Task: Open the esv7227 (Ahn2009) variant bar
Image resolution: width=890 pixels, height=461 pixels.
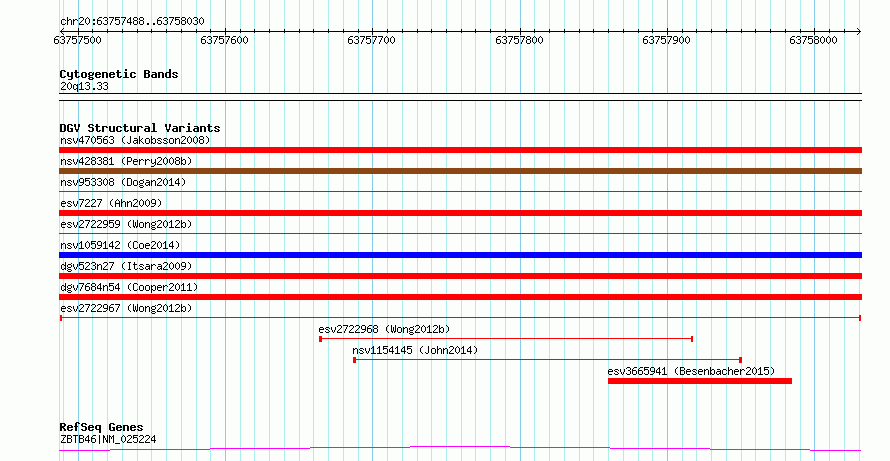Action: 460,213
